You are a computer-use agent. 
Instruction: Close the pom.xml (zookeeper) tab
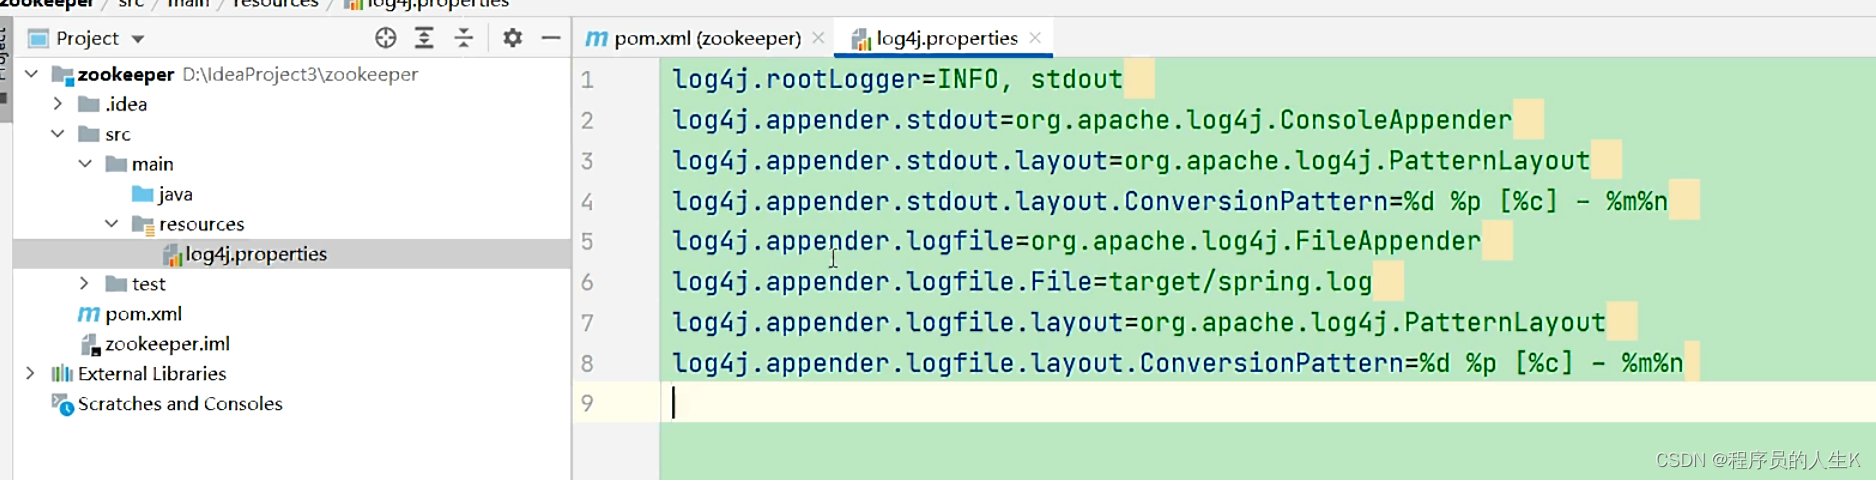point(818,38)
